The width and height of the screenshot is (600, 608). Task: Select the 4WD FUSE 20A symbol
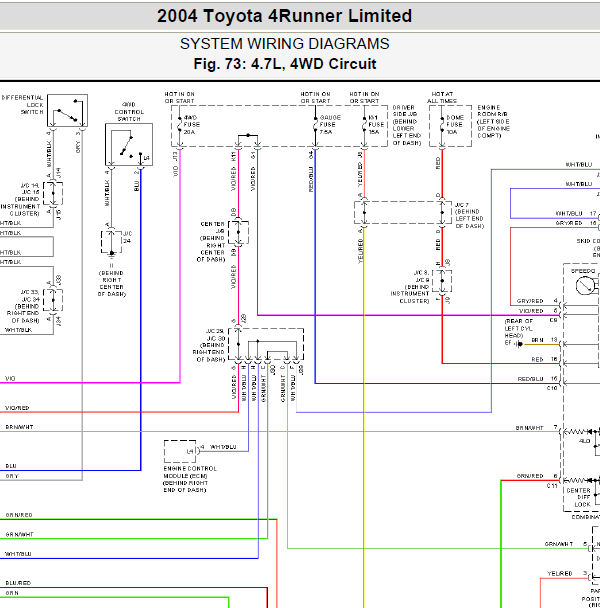pyautogui.click(x=180, y=124)
